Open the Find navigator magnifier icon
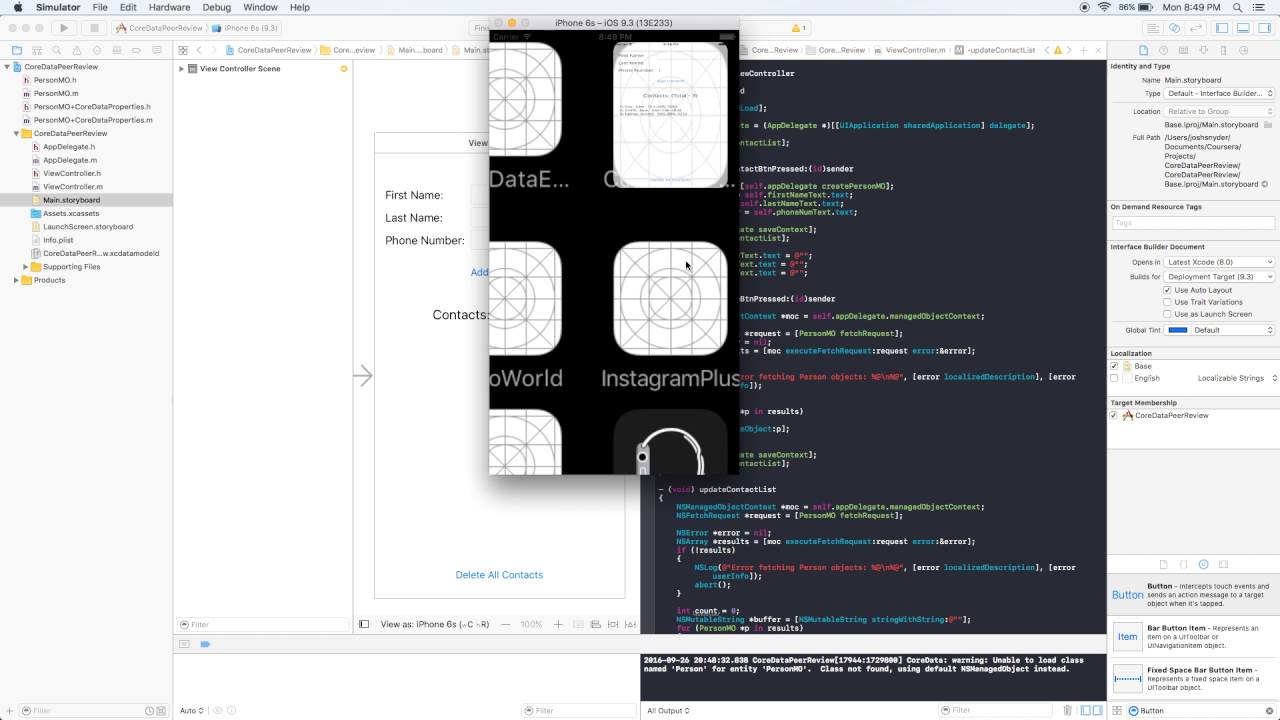 click(x=55, y=50)
